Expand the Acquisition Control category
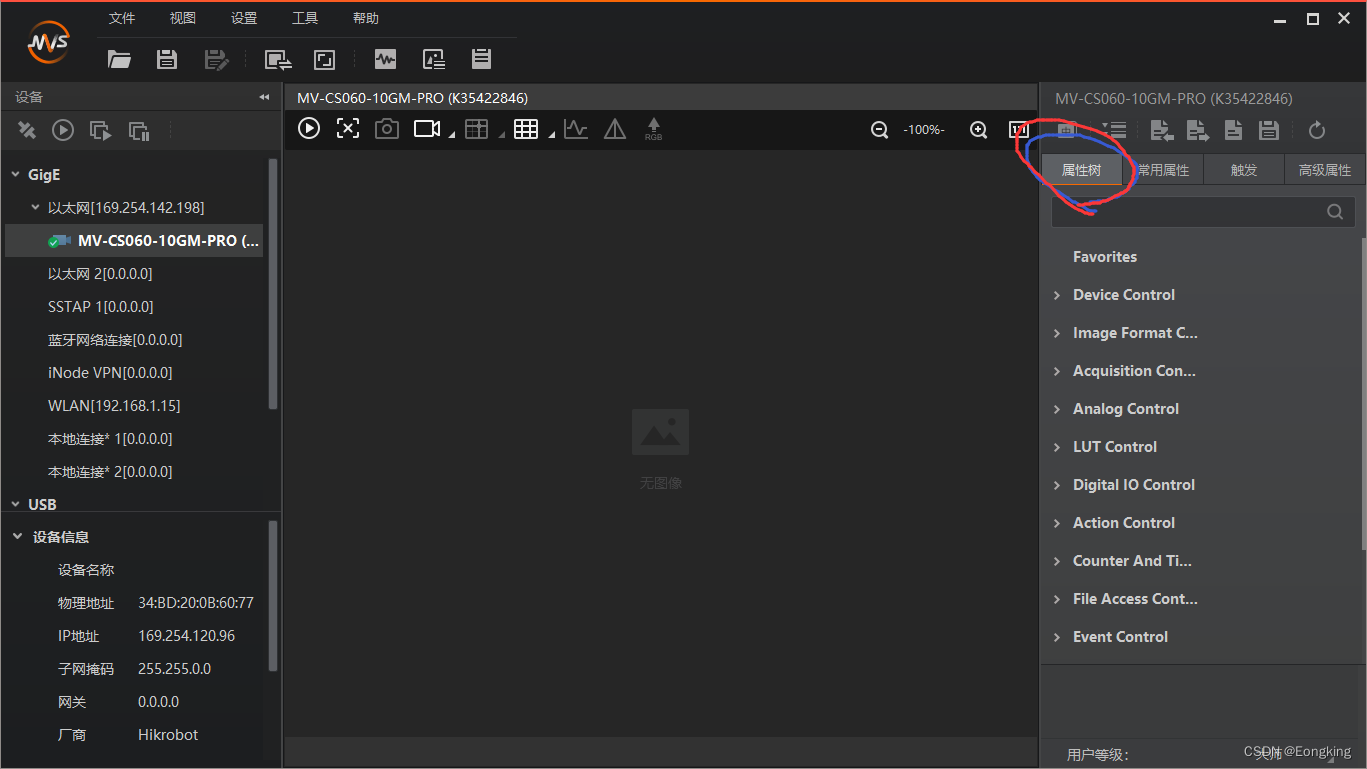The width and height of the screenshot is (1367, 769). coord(1057,371)
